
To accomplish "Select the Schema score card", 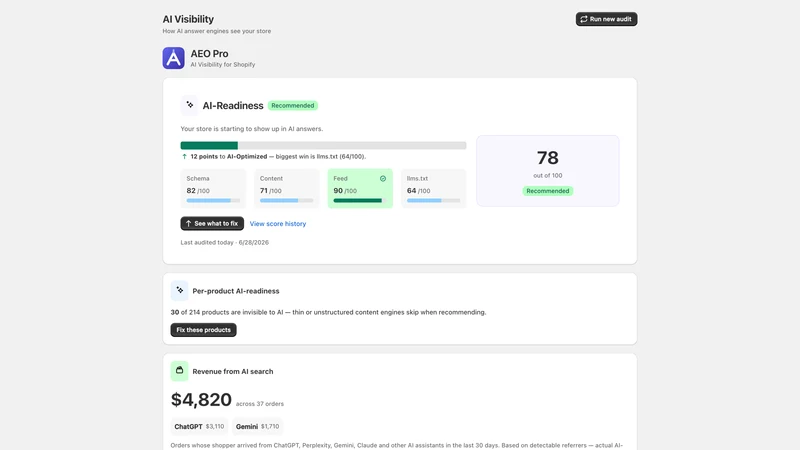I will [213, 188].
